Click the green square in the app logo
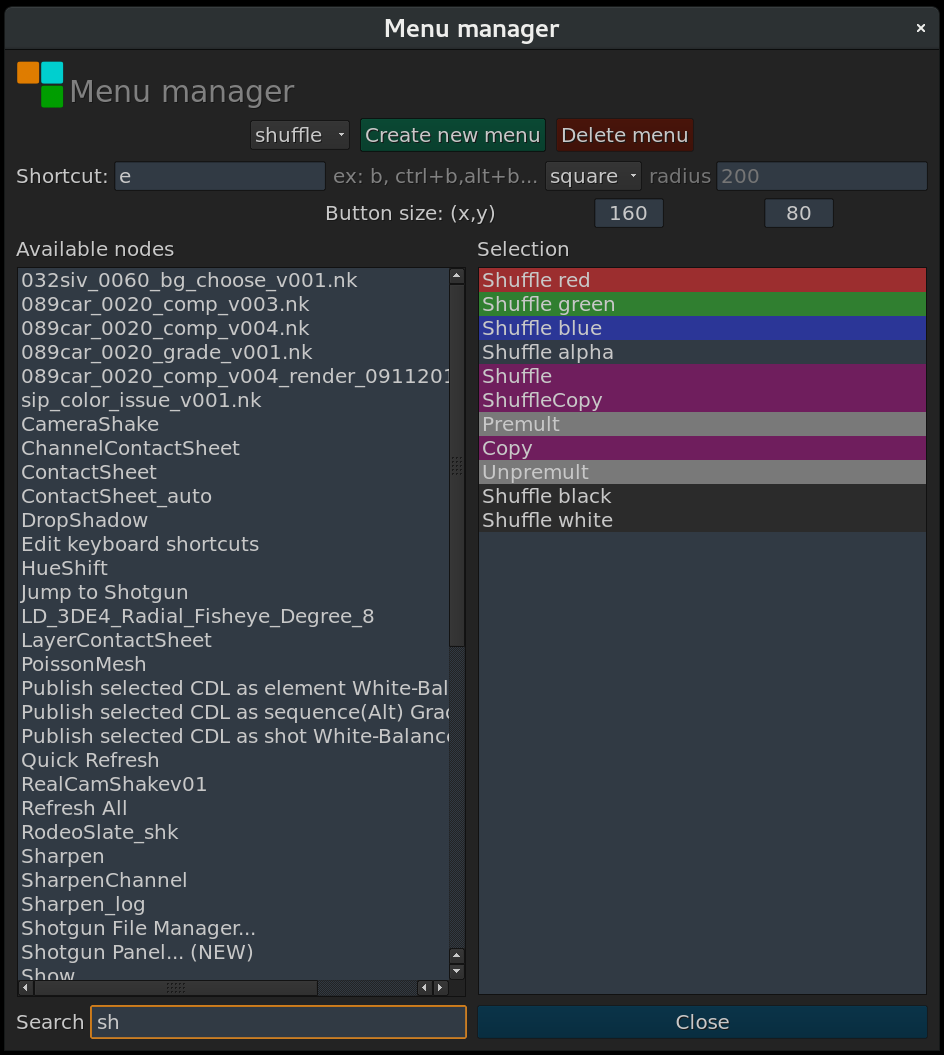Image resolution: width=944 pixels, height=1055 pixels. (x=52, y=96)
